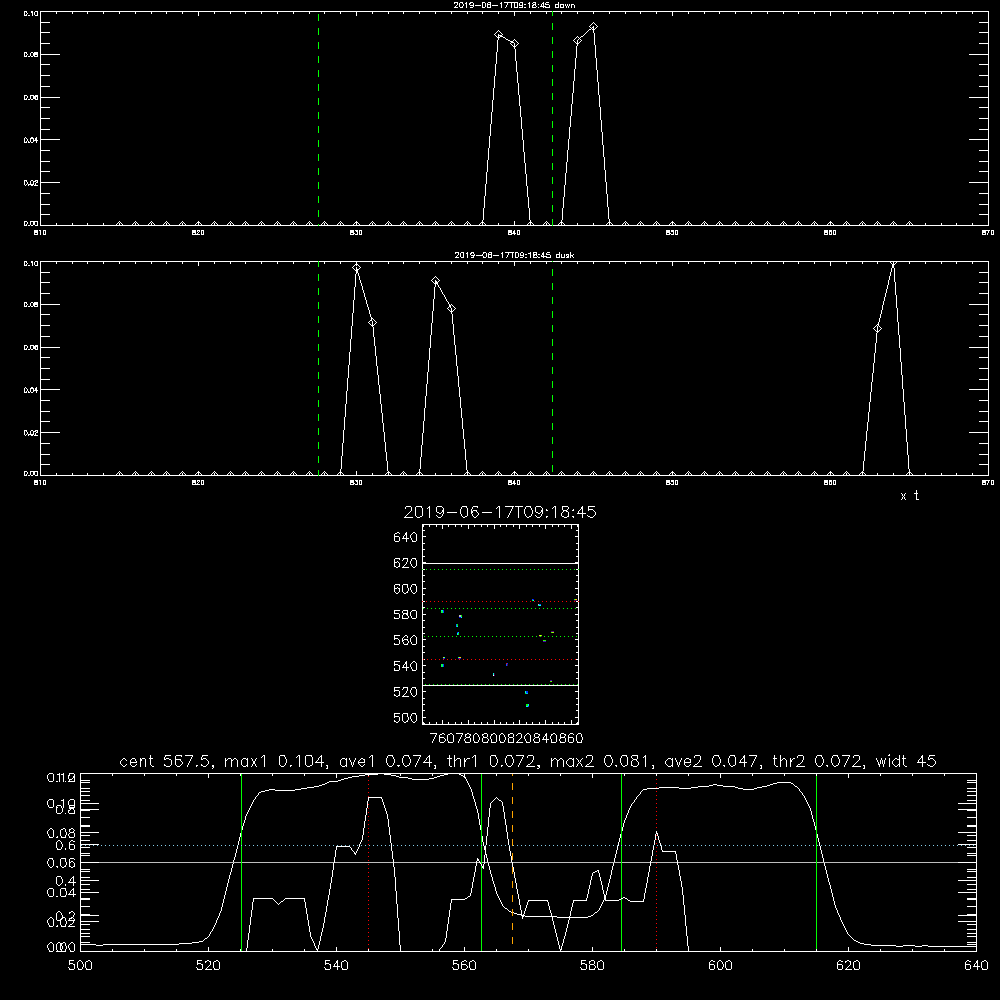The height and width of the screenshot is (1000, 1000).
Task: Click the first peak diamond in dusk plot
Action: coord(357,268)
